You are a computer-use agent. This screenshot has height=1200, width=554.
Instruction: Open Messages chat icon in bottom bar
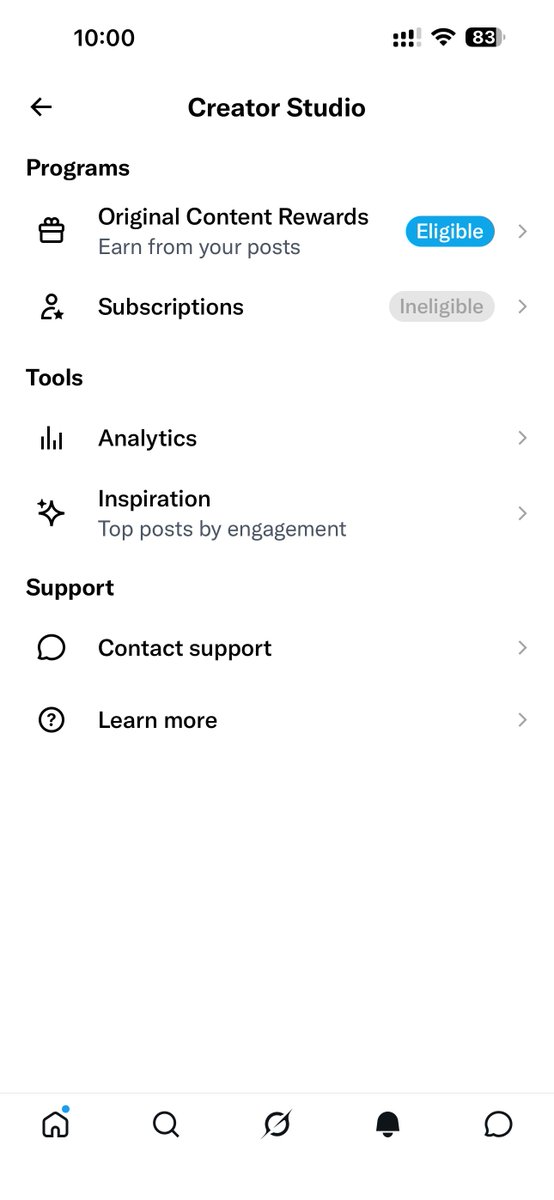click(x=498, y=1125)
